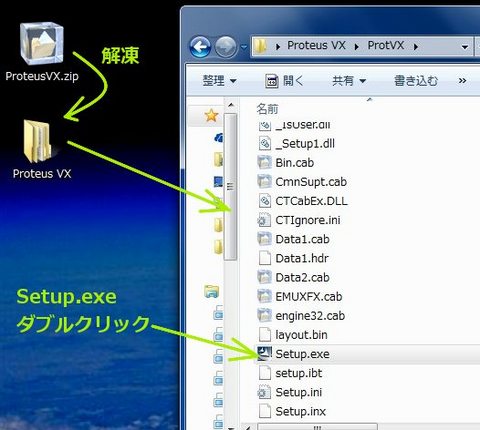Click the navigation pane vertical scrollbar thumb
This screenshot has width=480, height=430.
230,187
